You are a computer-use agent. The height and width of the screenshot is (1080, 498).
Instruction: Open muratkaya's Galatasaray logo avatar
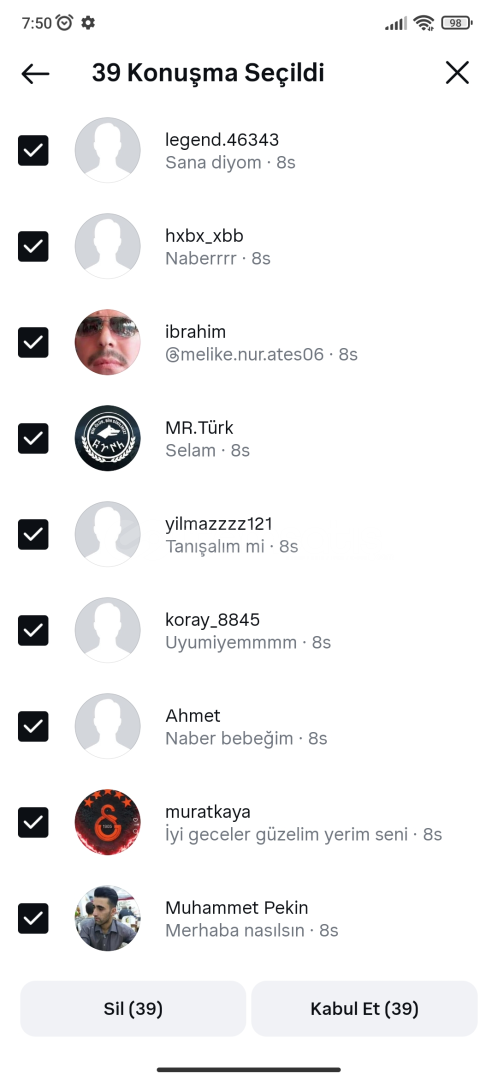(107, 822)
